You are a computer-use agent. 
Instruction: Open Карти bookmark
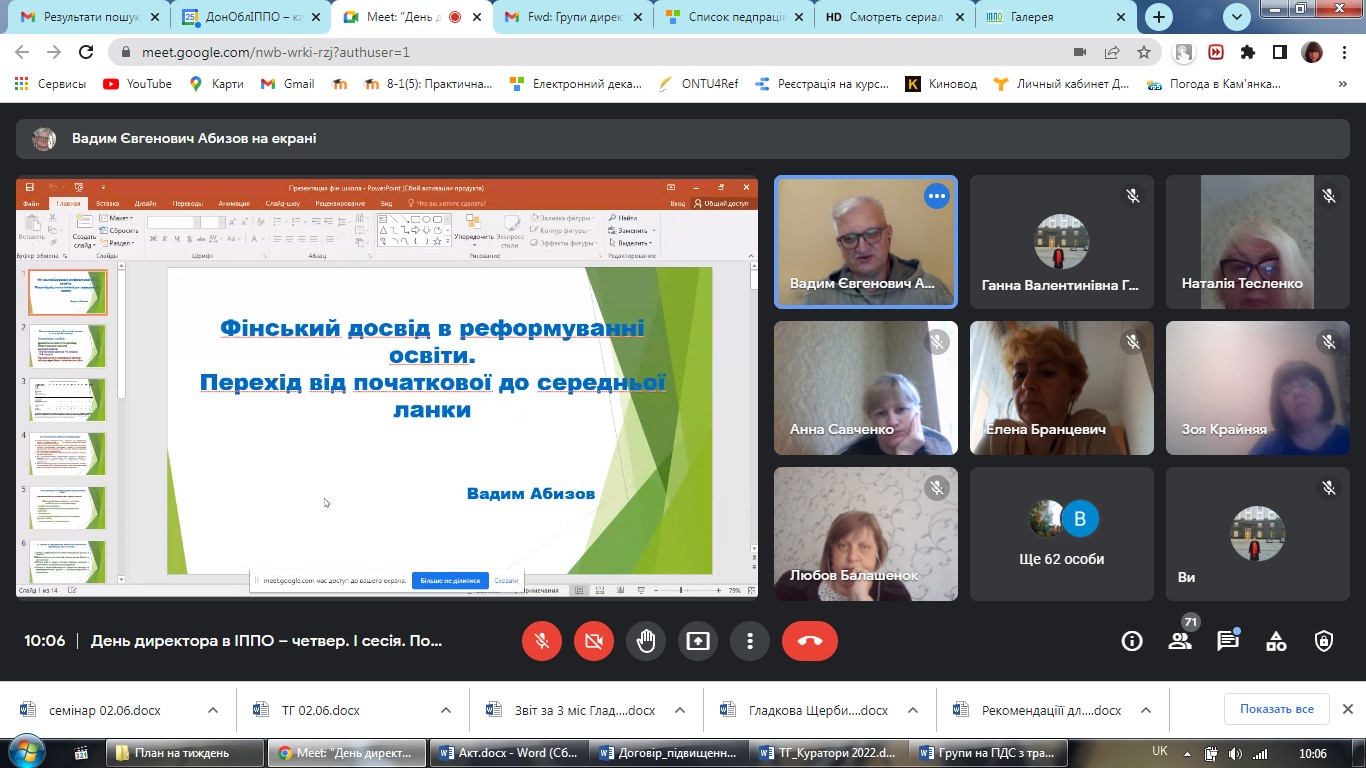216,84
